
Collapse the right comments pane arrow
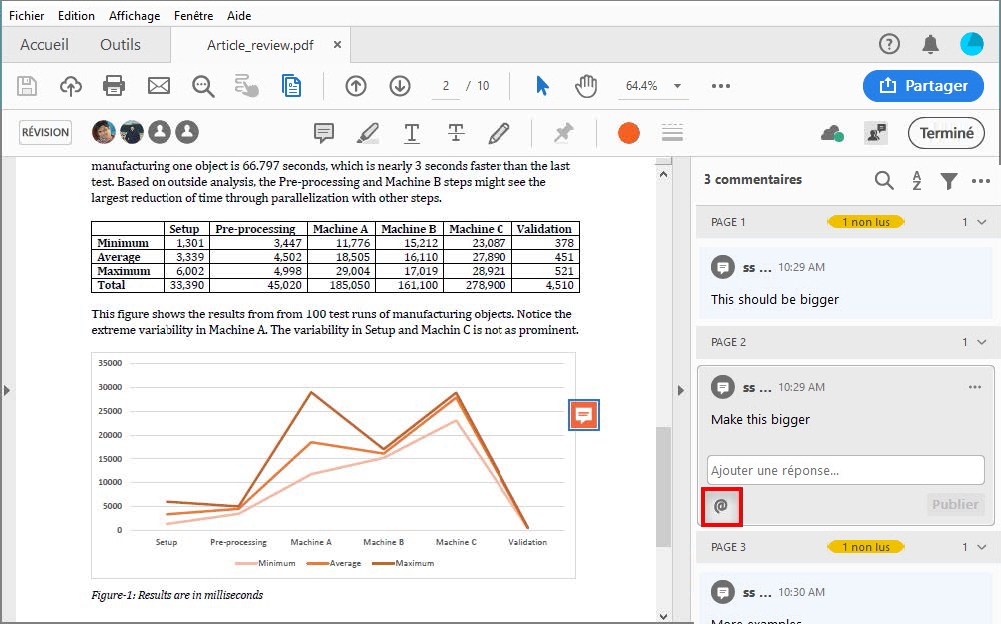(x=681, y=390)
